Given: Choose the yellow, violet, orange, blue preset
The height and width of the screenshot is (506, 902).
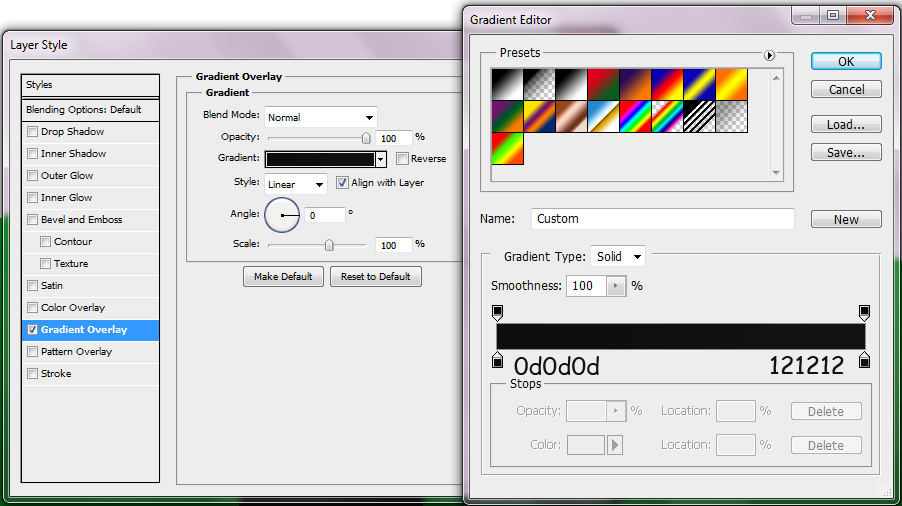Looking at the screenshot, I should pos(539,117).
